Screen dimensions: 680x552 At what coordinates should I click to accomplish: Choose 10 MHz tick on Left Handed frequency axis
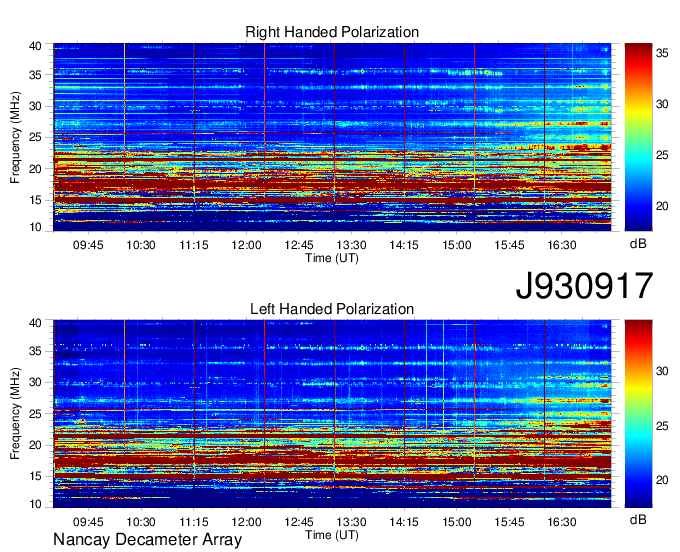pos(35,504)
